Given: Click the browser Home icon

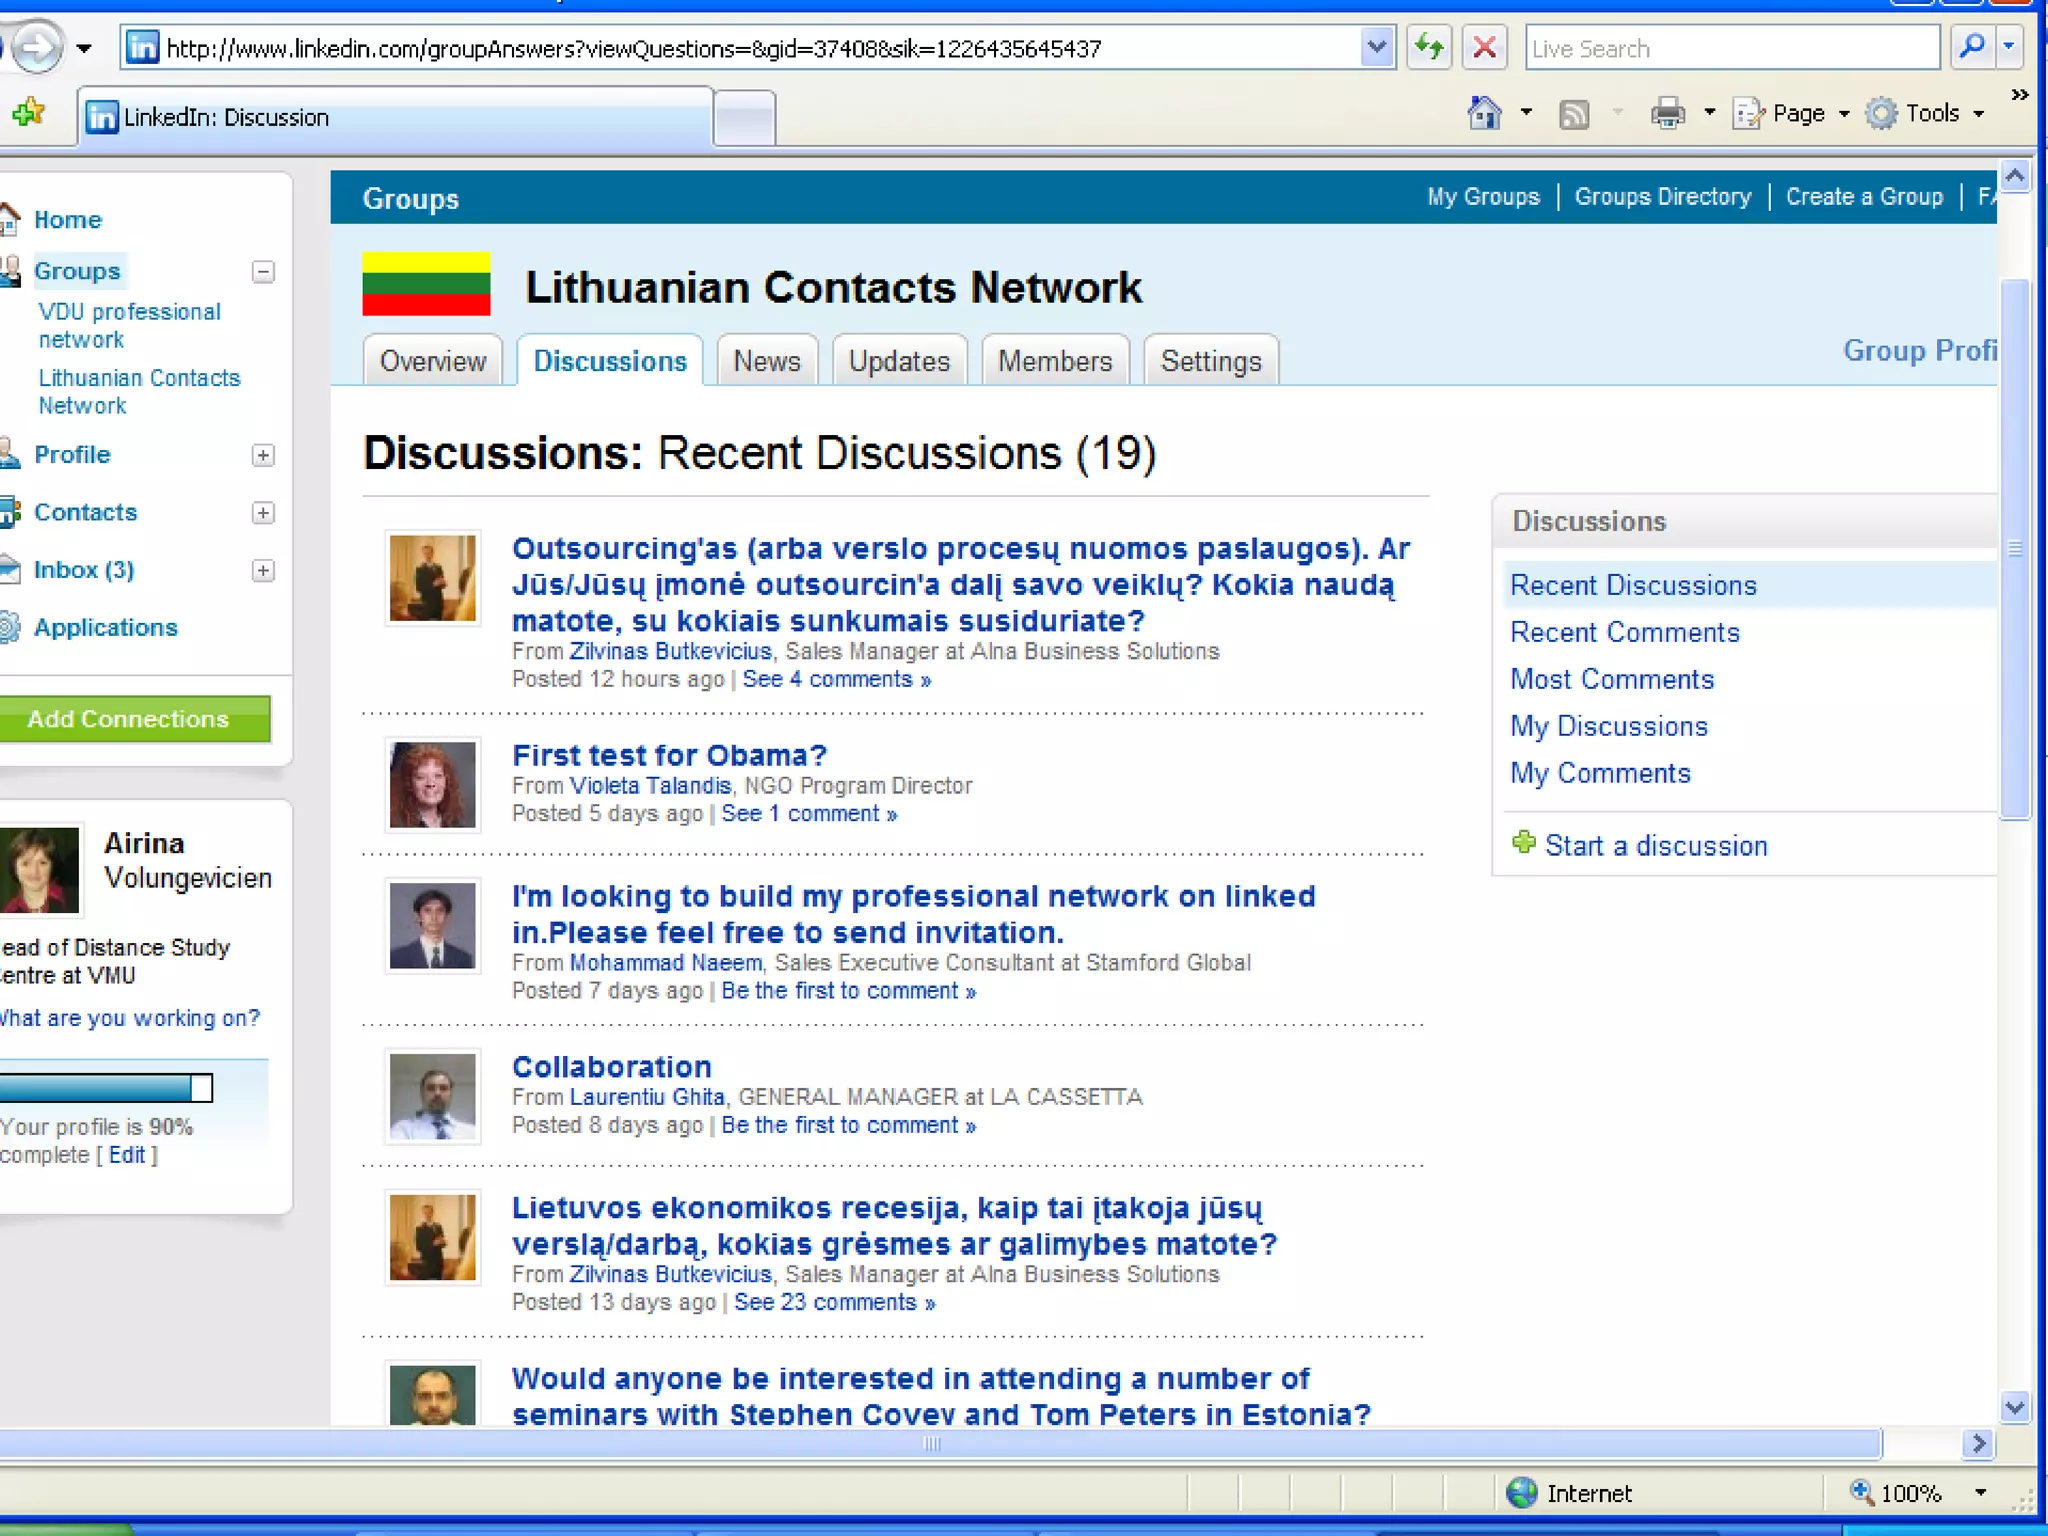Looking at the screenshot, I should pyautogui.click(x=1484, y=114).
